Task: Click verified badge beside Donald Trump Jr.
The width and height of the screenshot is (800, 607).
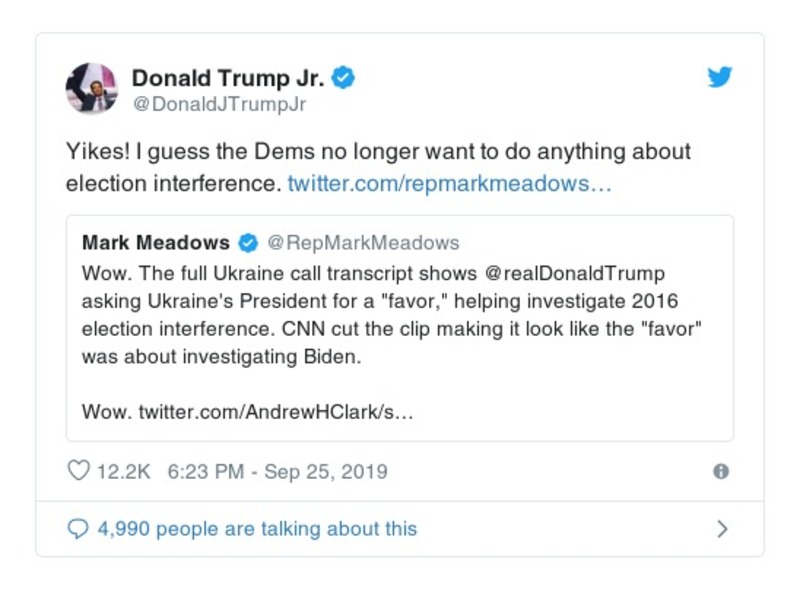Action: tap(344, 78)
